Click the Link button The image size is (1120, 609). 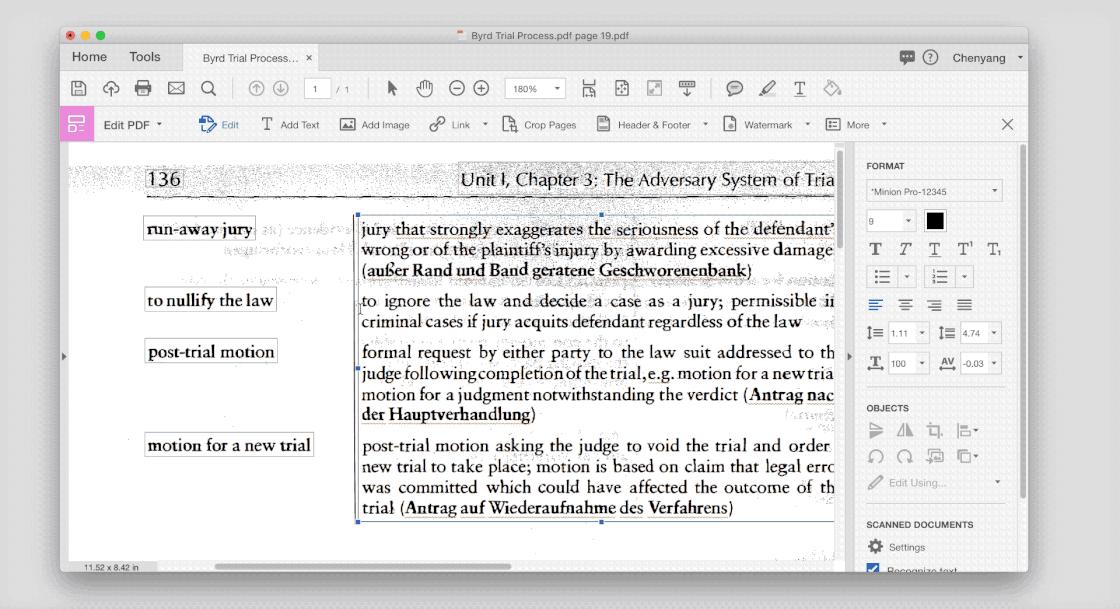(450, 125)
